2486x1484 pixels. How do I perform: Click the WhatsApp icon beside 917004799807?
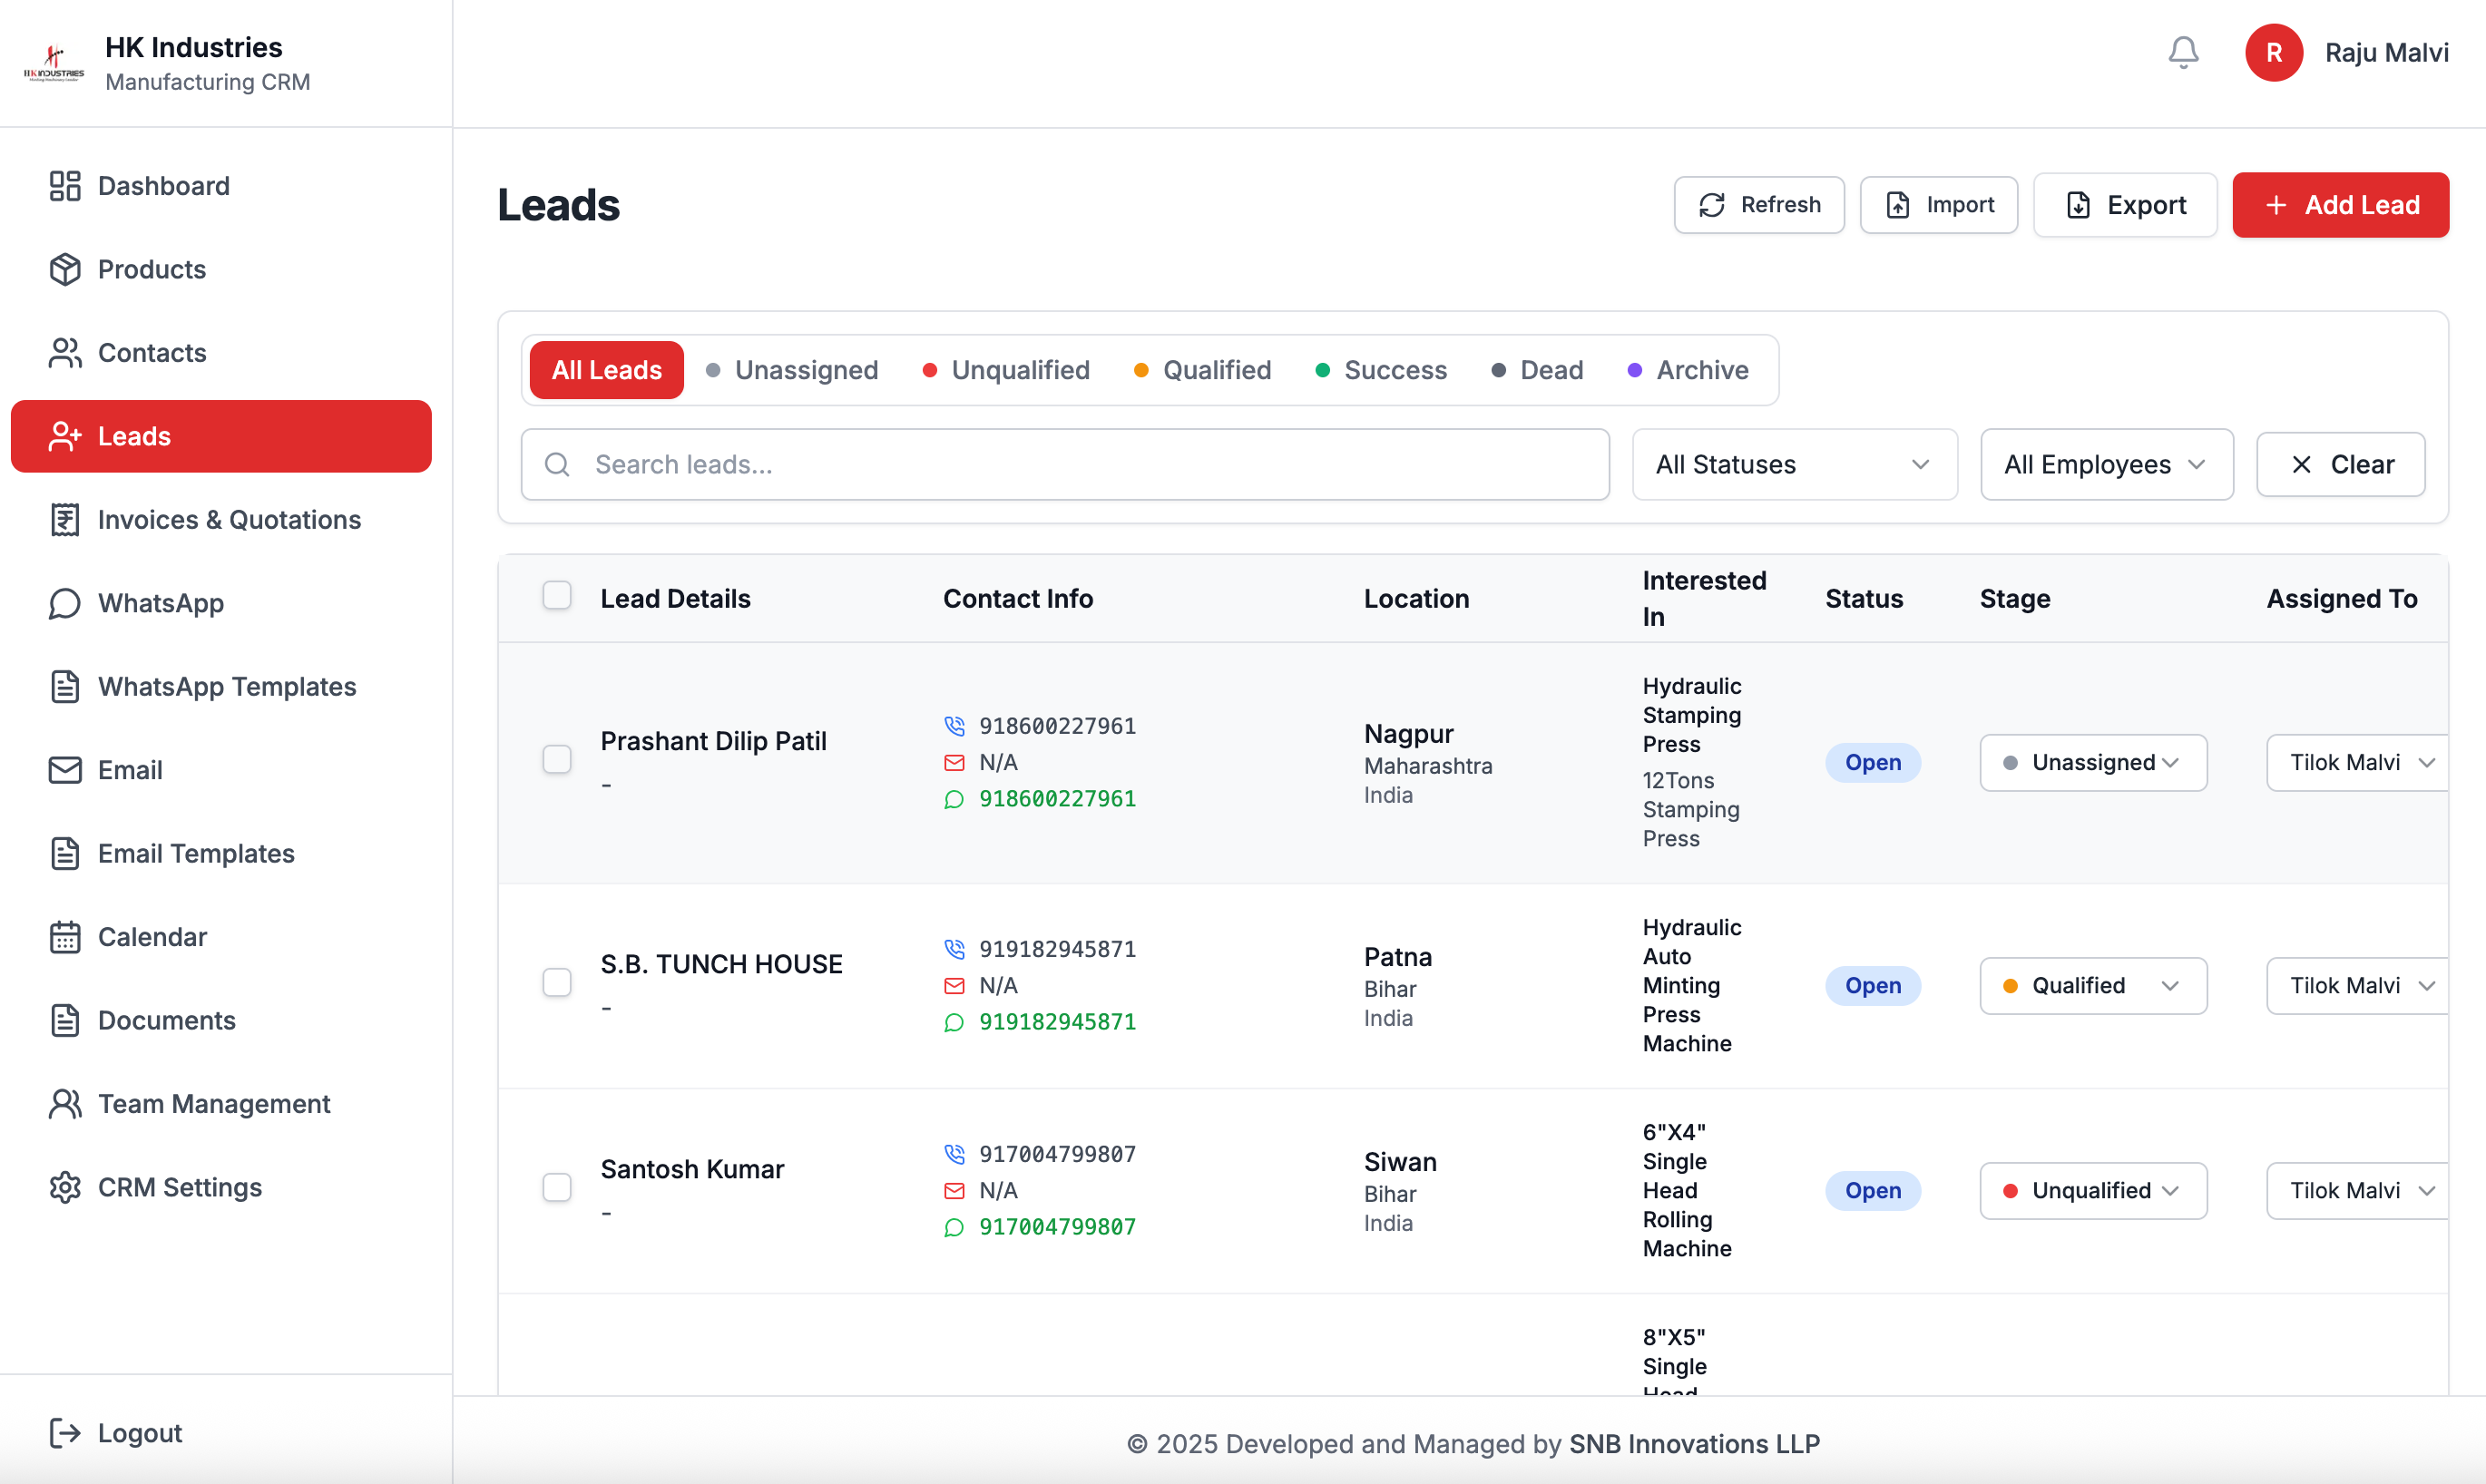(x=954, y=1227)
